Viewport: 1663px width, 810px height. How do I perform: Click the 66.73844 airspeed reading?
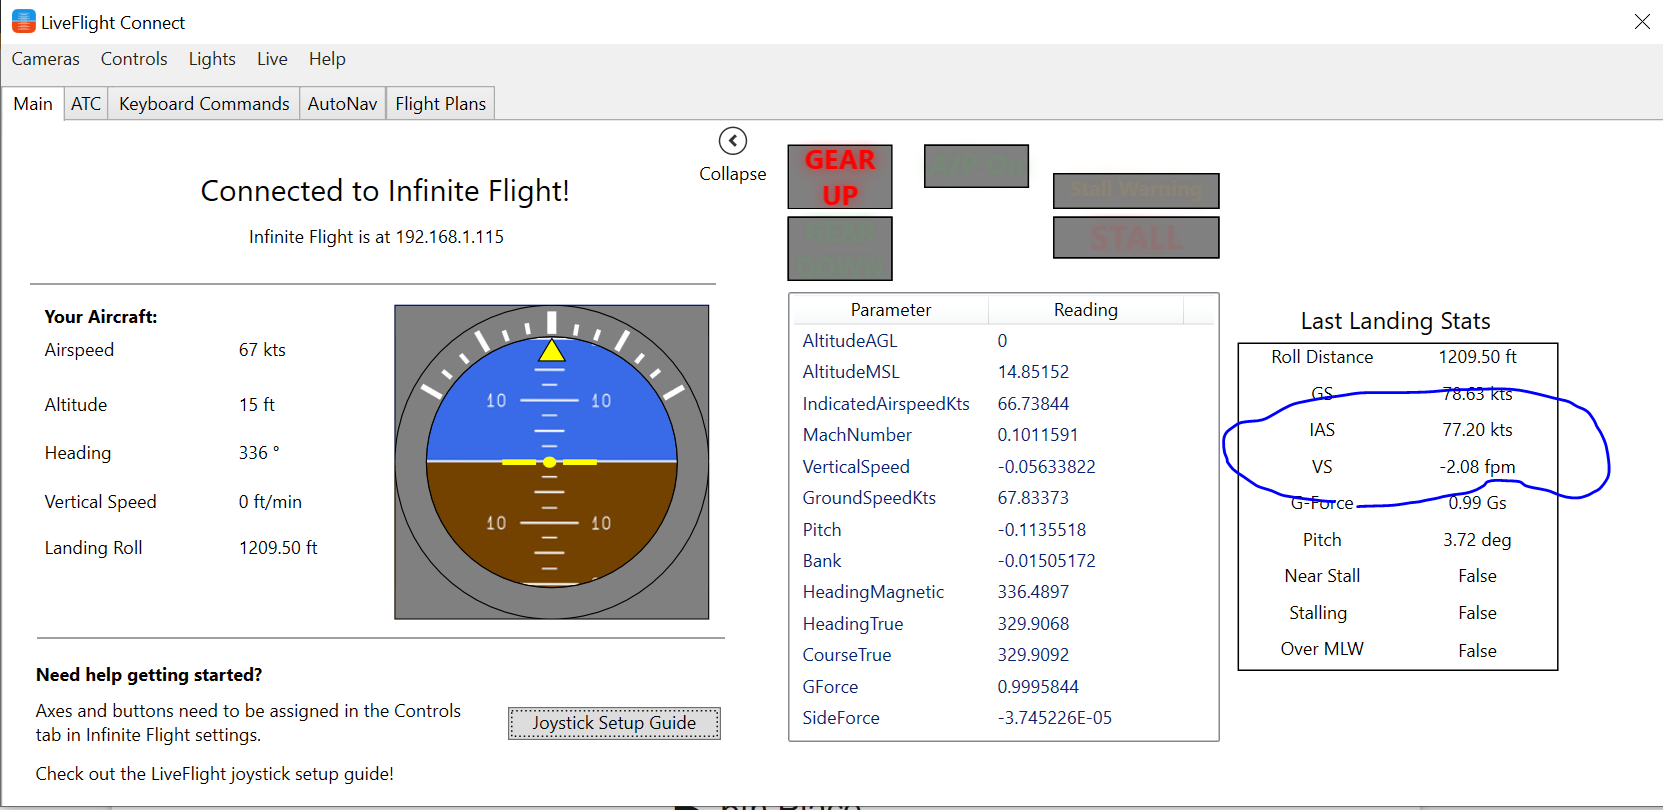pos(1033,404)
